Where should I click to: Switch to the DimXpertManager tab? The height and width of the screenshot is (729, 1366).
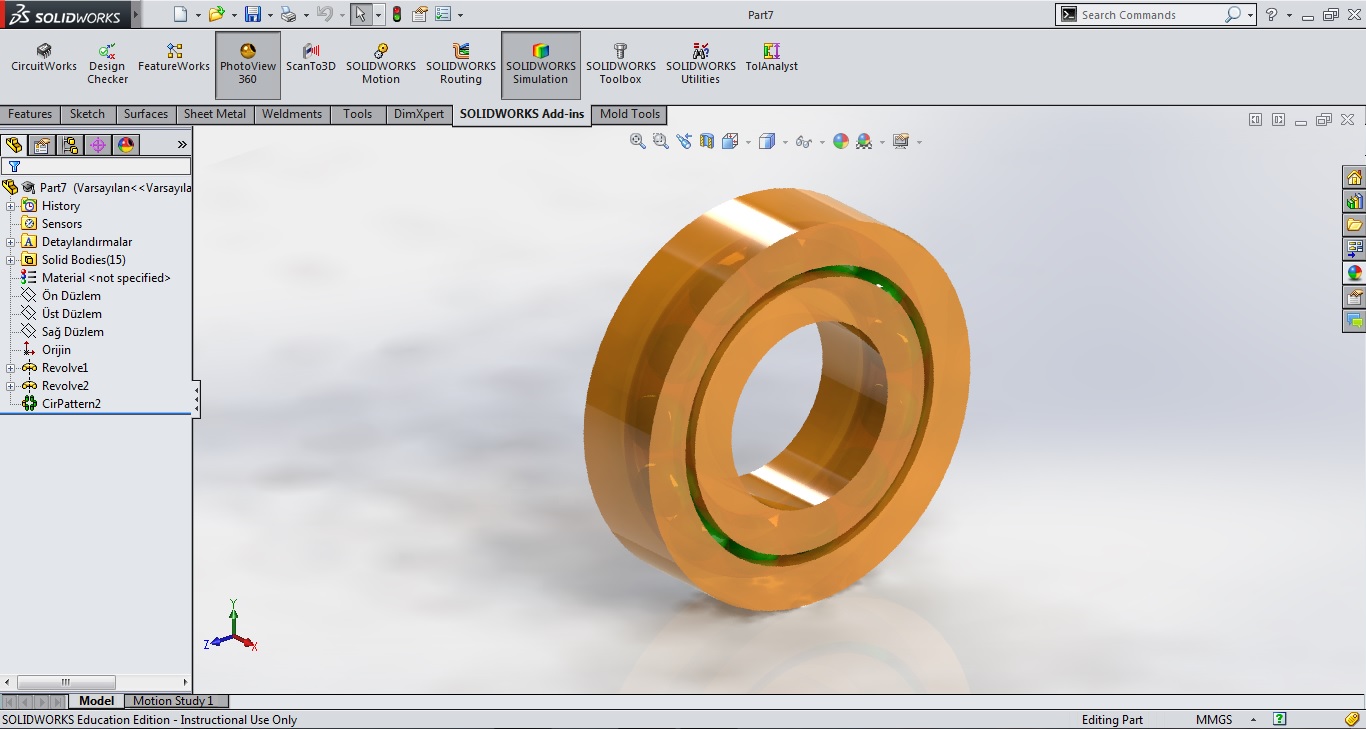tap(98, 145)
